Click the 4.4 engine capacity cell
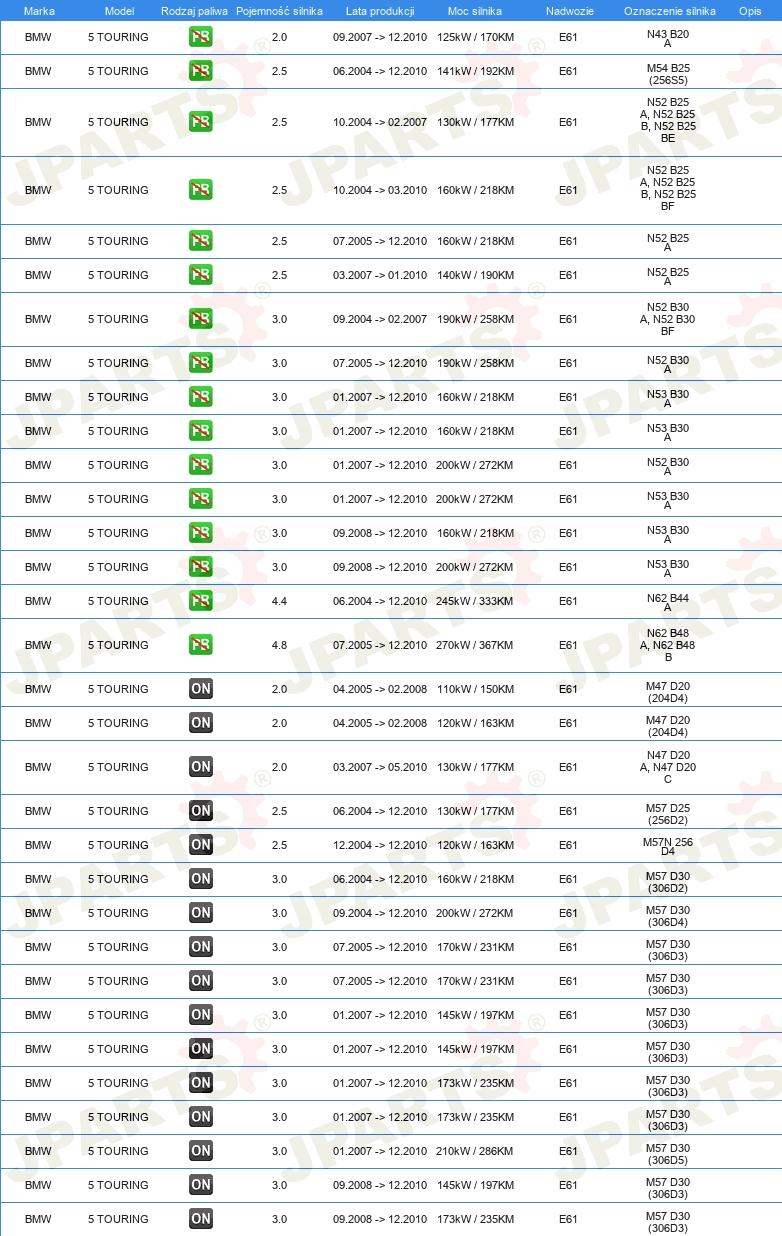 [x=279, y=601]
